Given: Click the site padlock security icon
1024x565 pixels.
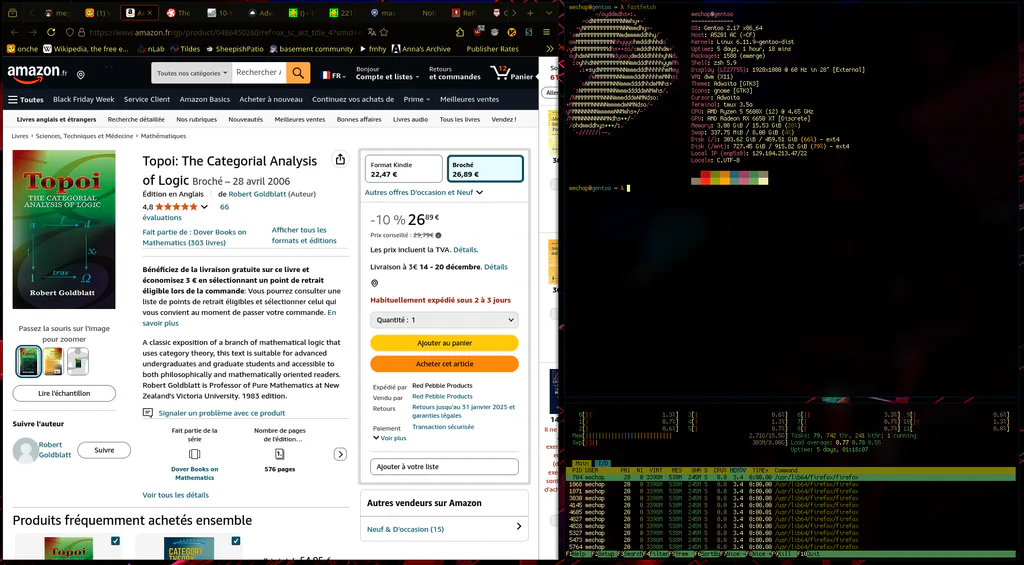Looking at the screenshot, I should click(x=82, y=32).
